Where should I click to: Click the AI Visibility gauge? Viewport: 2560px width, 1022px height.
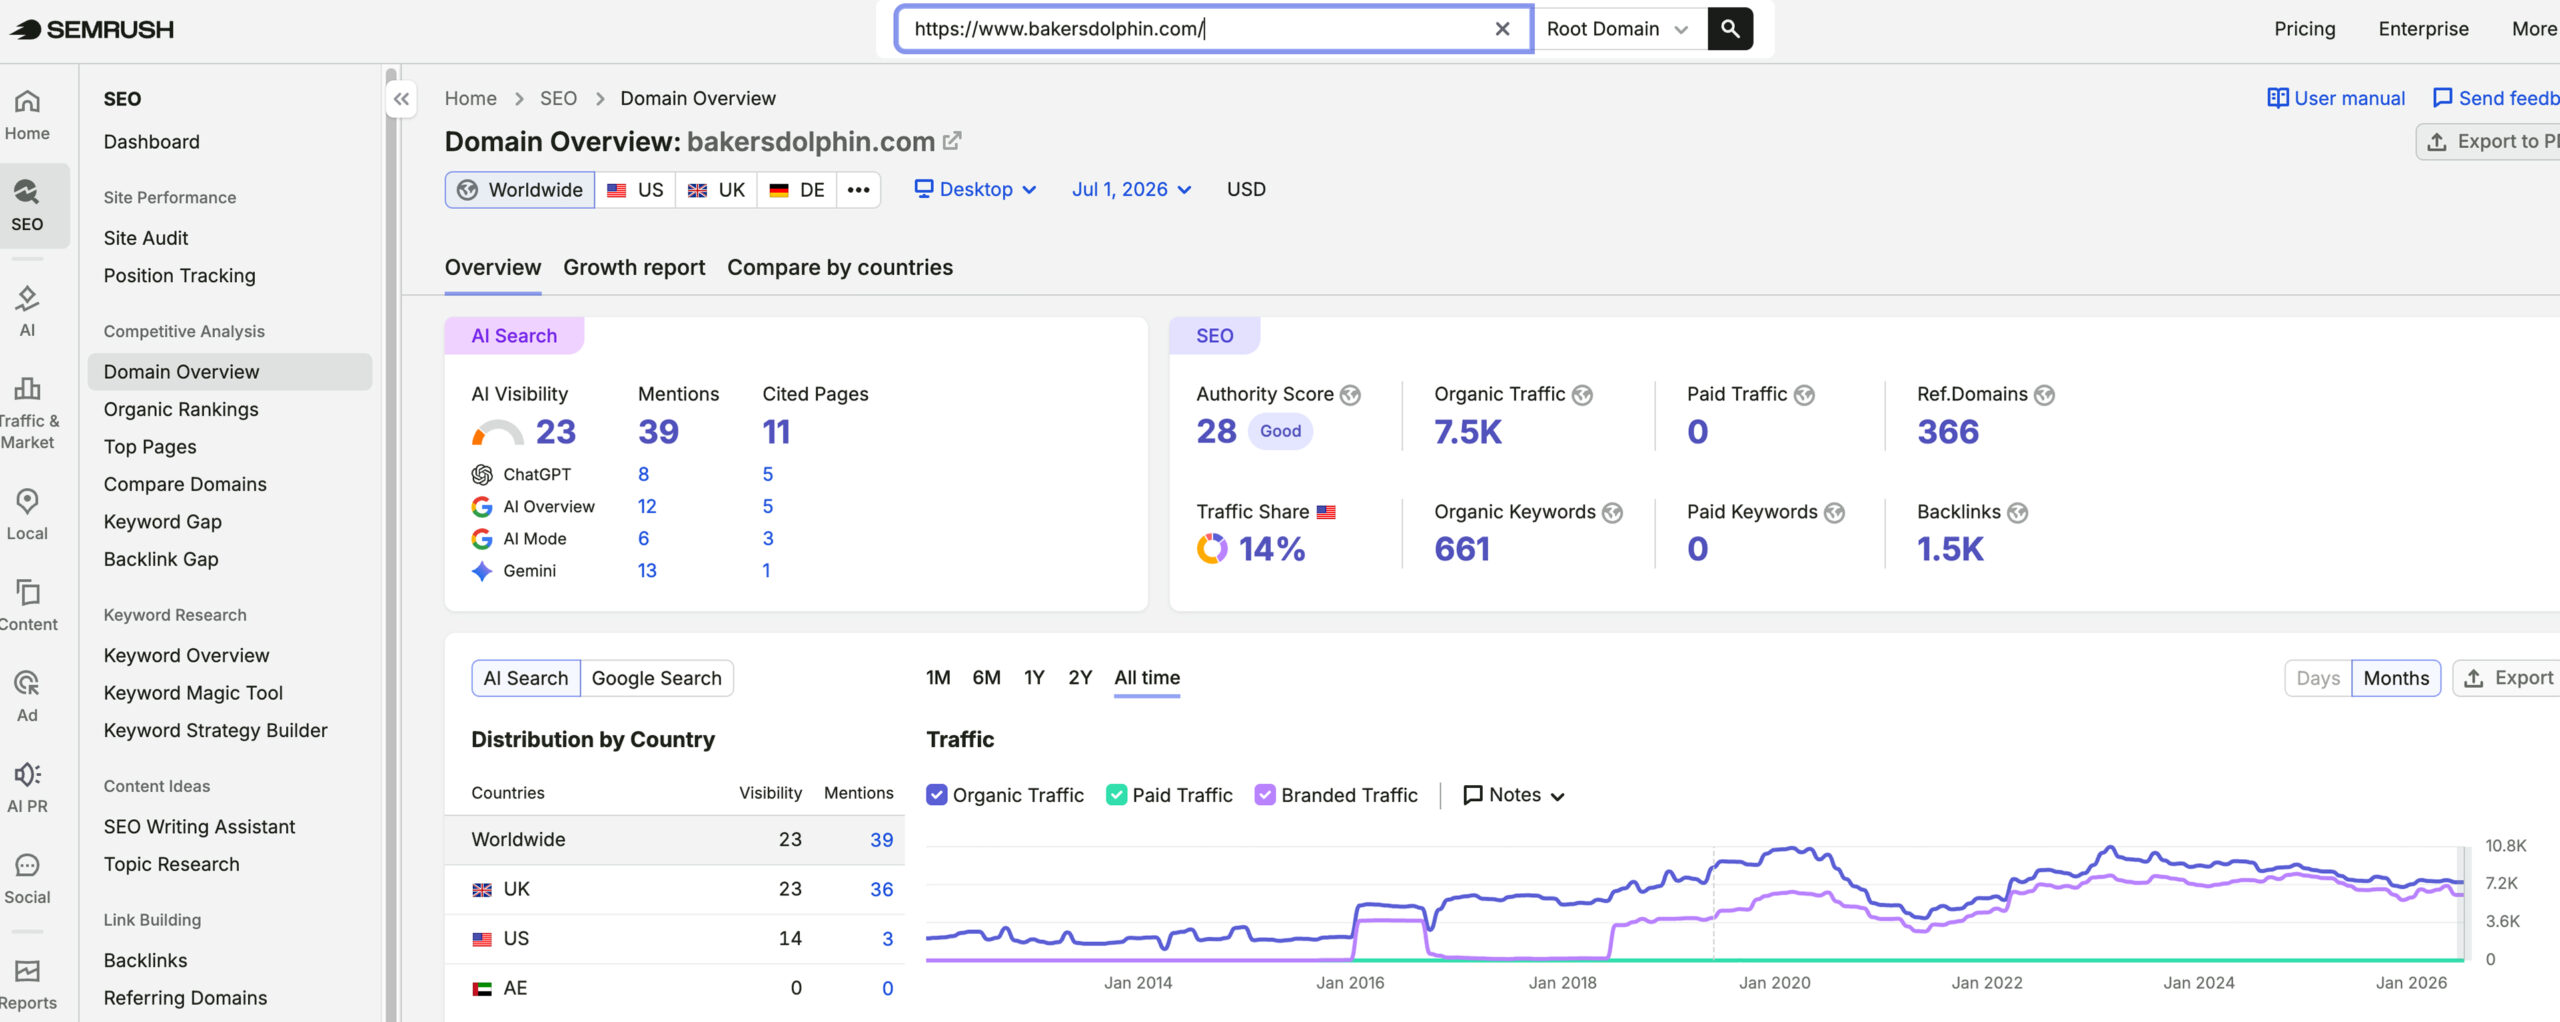click(x=497, y=433)
